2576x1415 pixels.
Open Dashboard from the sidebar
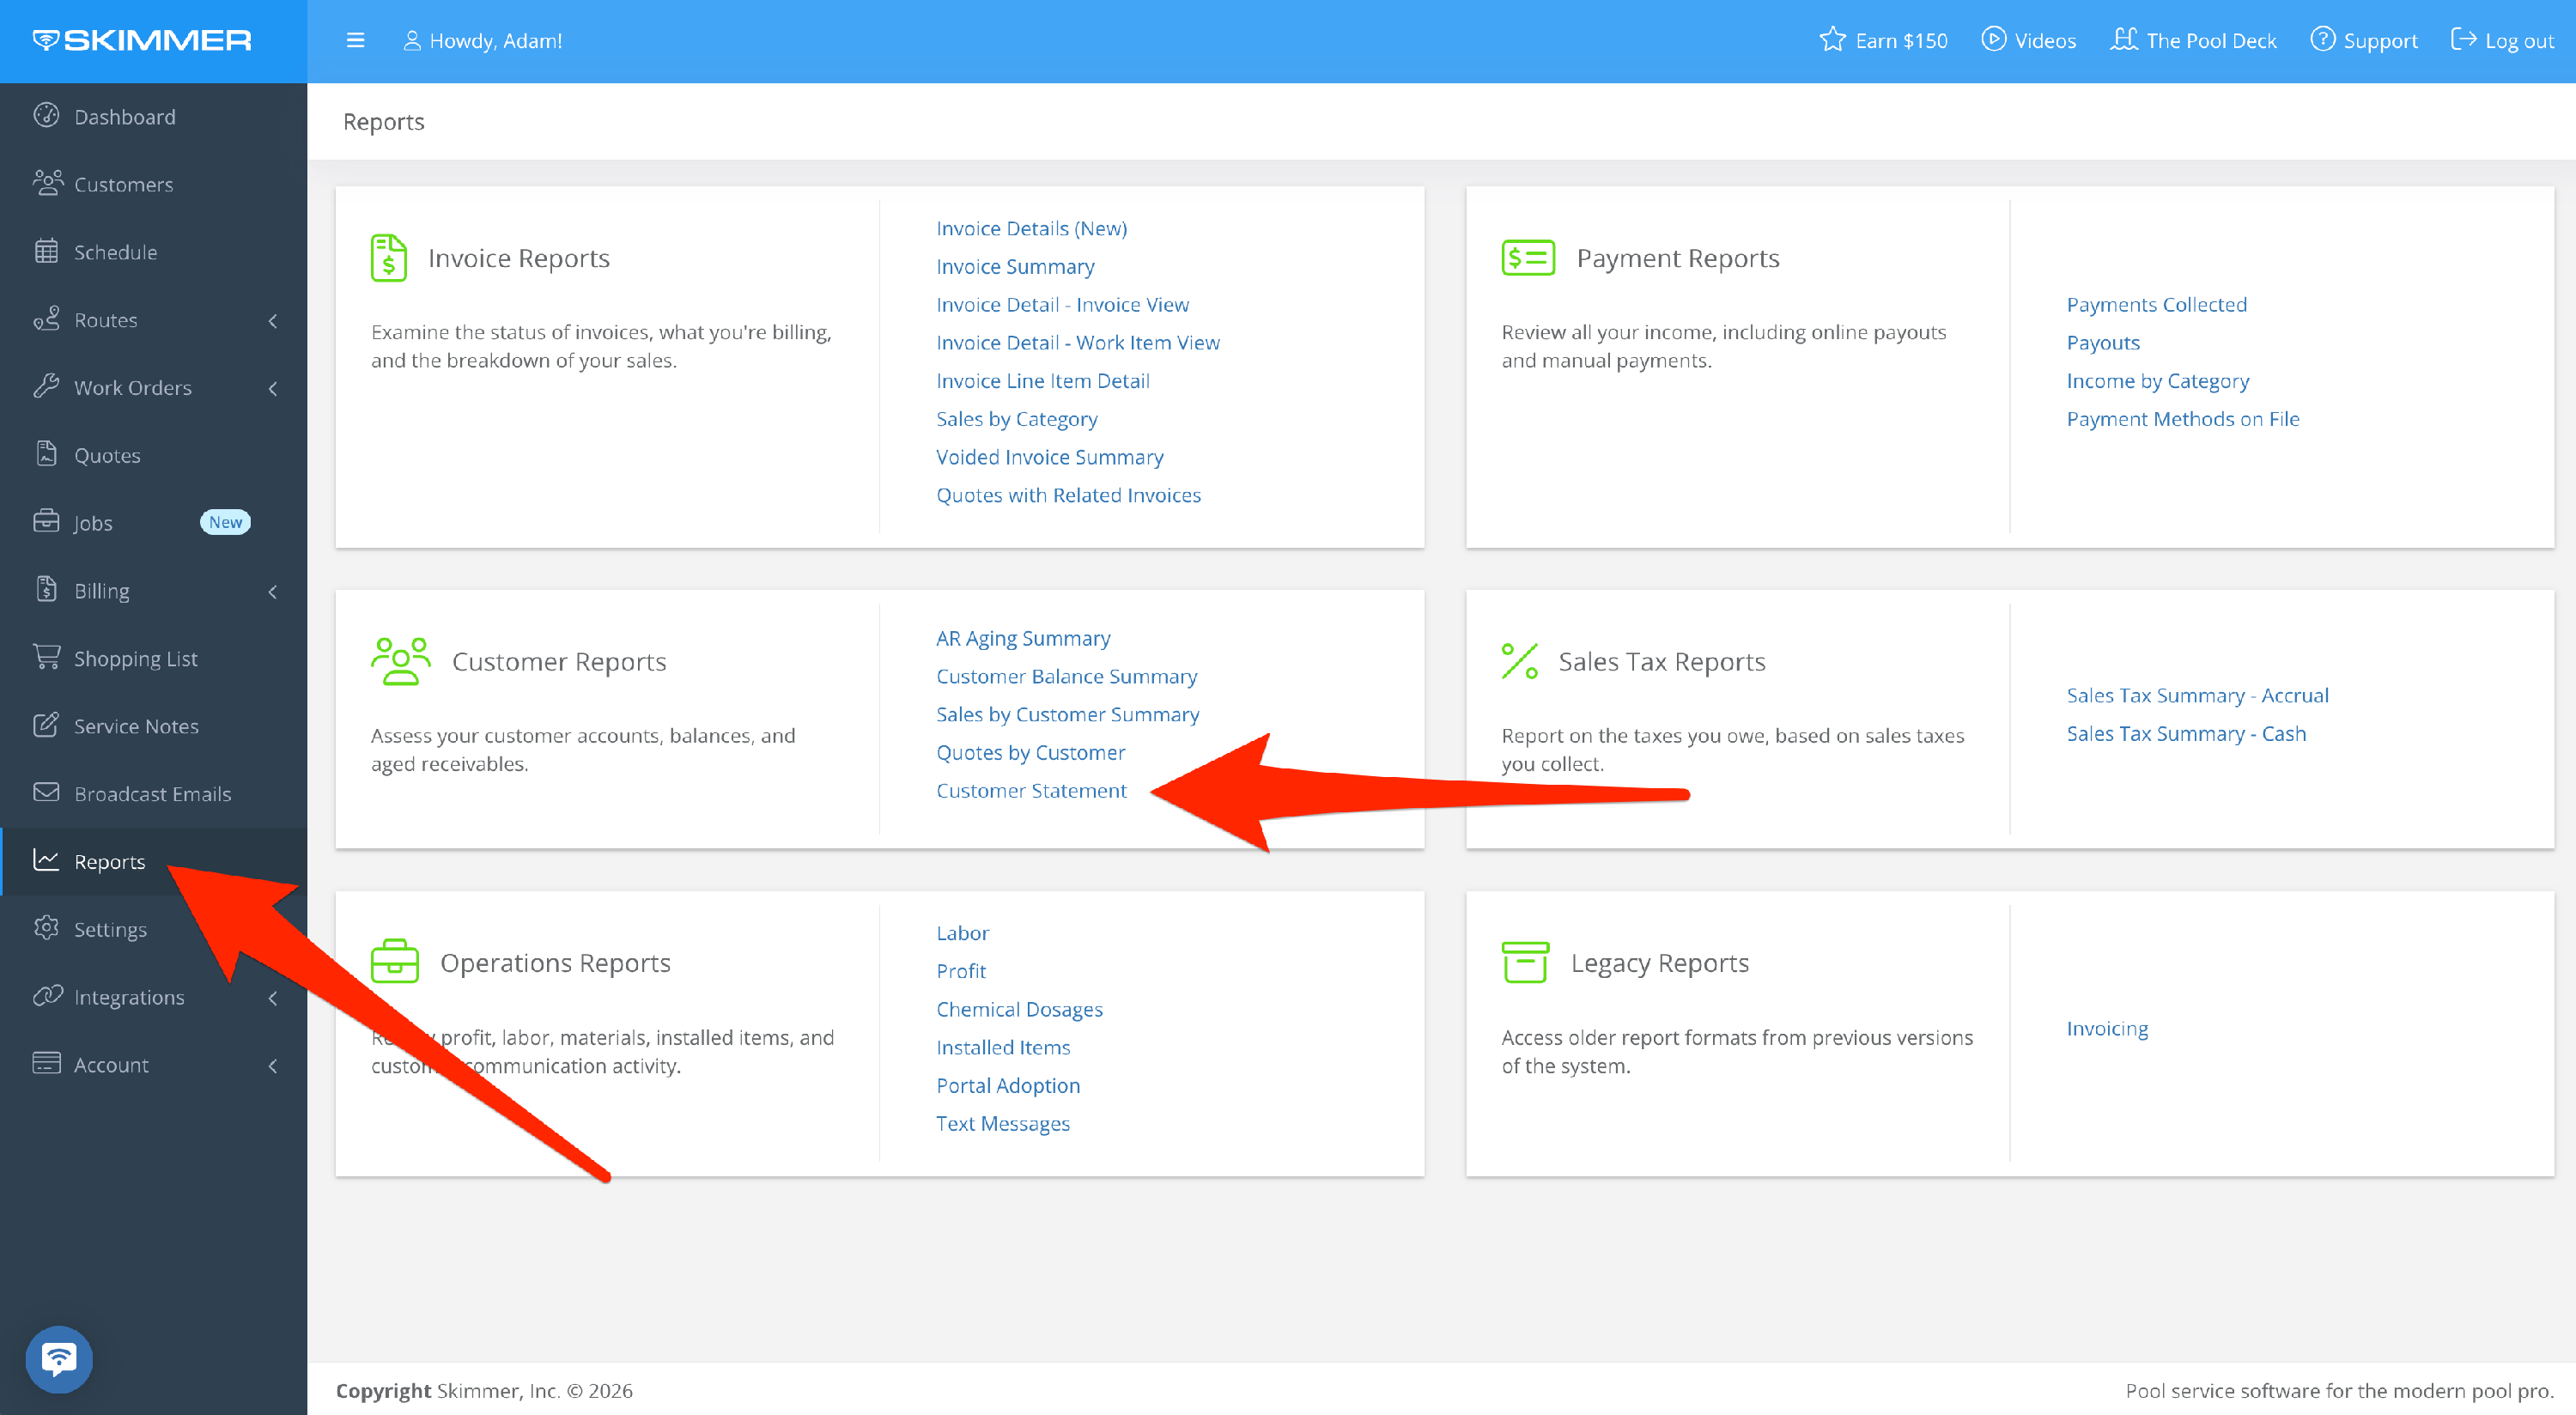click(124, 117)
